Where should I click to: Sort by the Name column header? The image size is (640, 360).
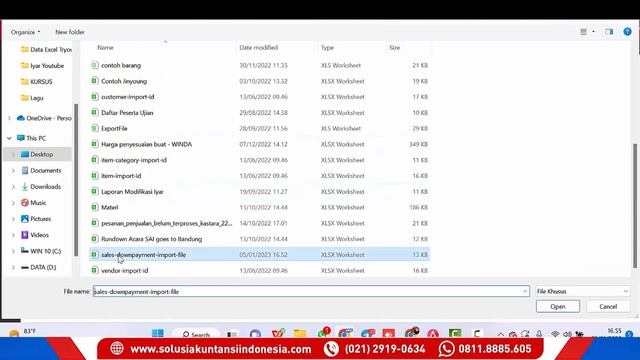coord(105,48)
